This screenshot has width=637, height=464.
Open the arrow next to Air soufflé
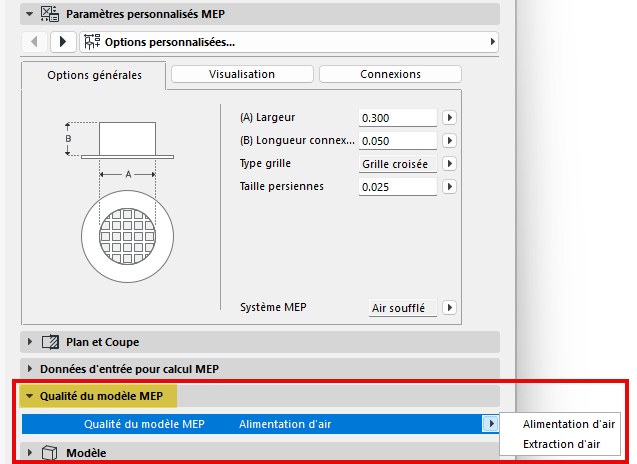pos(449,308)
